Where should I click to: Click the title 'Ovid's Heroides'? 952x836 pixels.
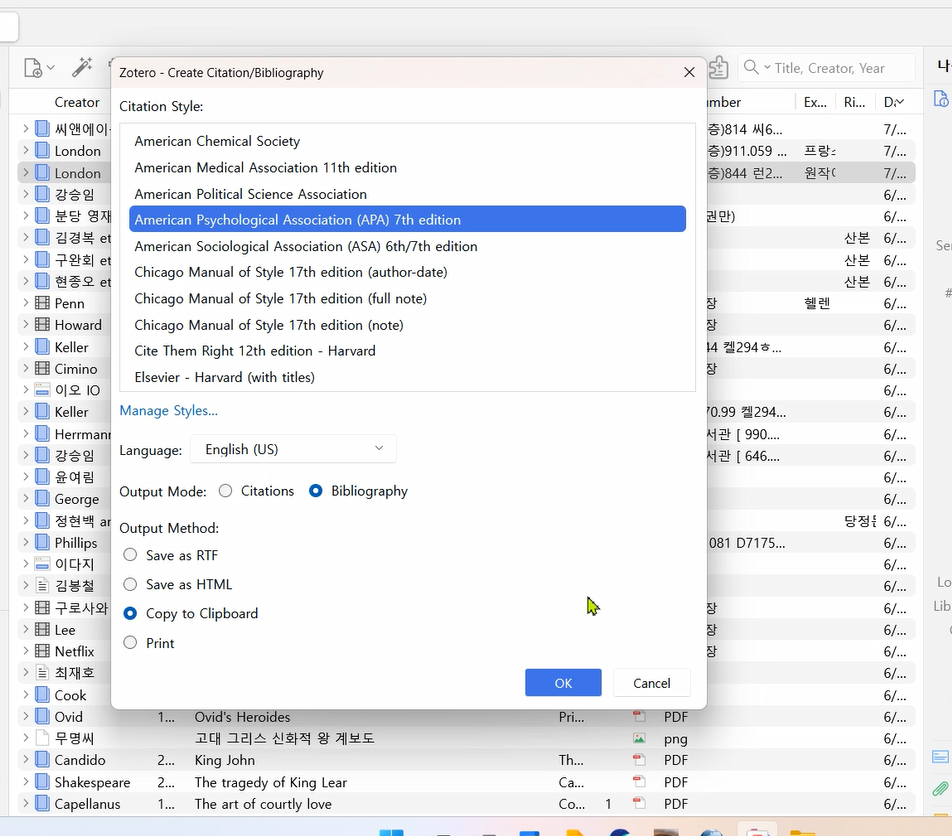tap(242, 717)
